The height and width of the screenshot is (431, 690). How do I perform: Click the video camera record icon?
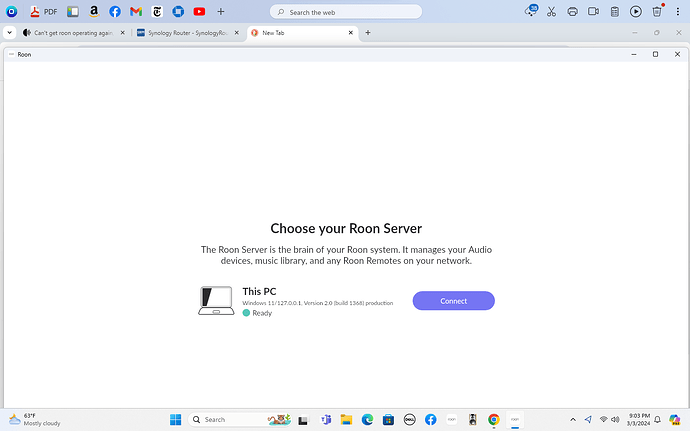tap(594, 11)
